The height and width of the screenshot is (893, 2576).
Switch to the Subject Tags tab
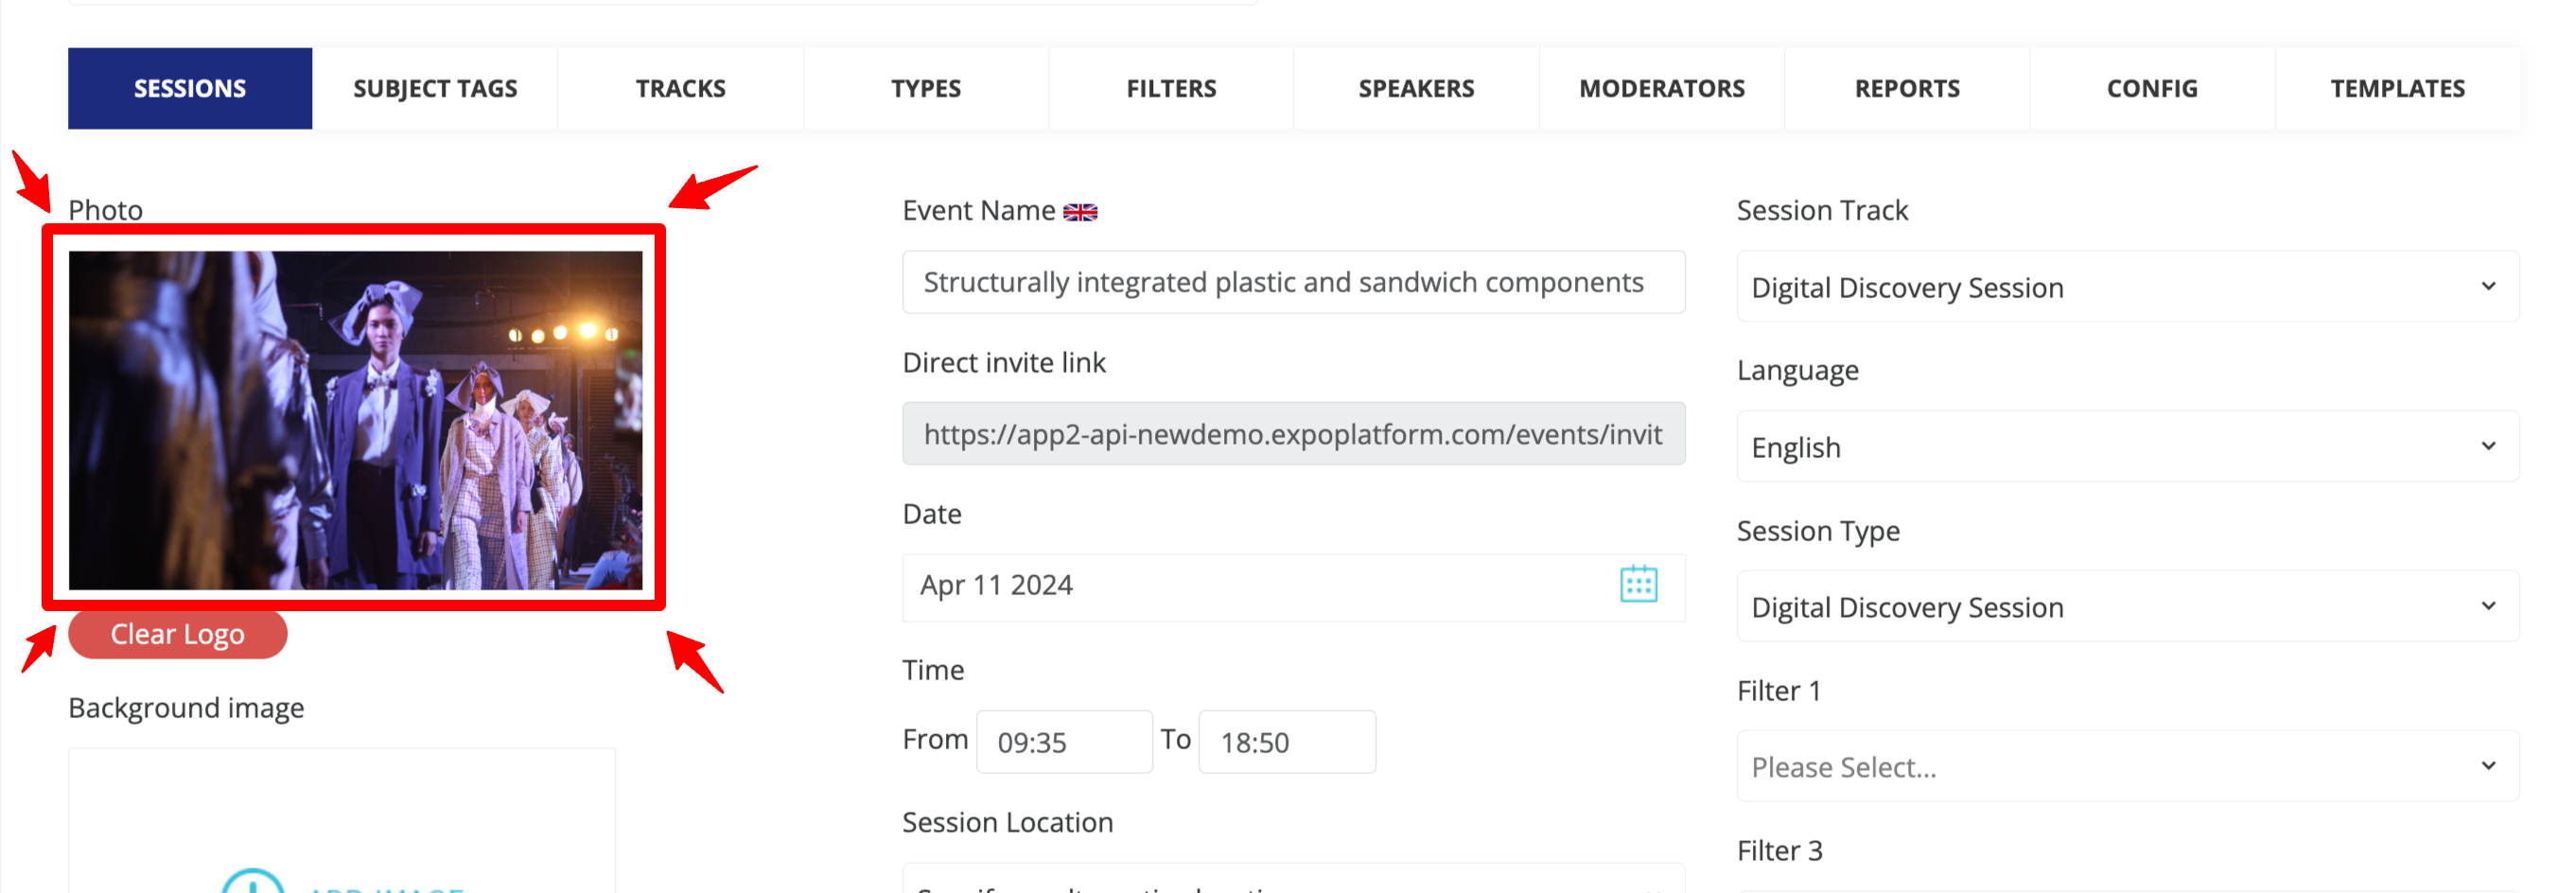click(435, 89)
